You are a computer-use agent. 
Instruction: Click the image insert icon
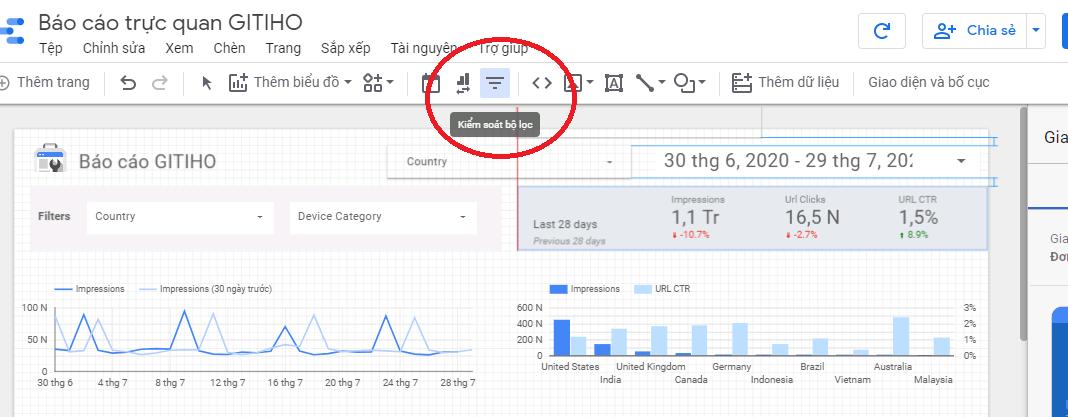coord(572,83)
